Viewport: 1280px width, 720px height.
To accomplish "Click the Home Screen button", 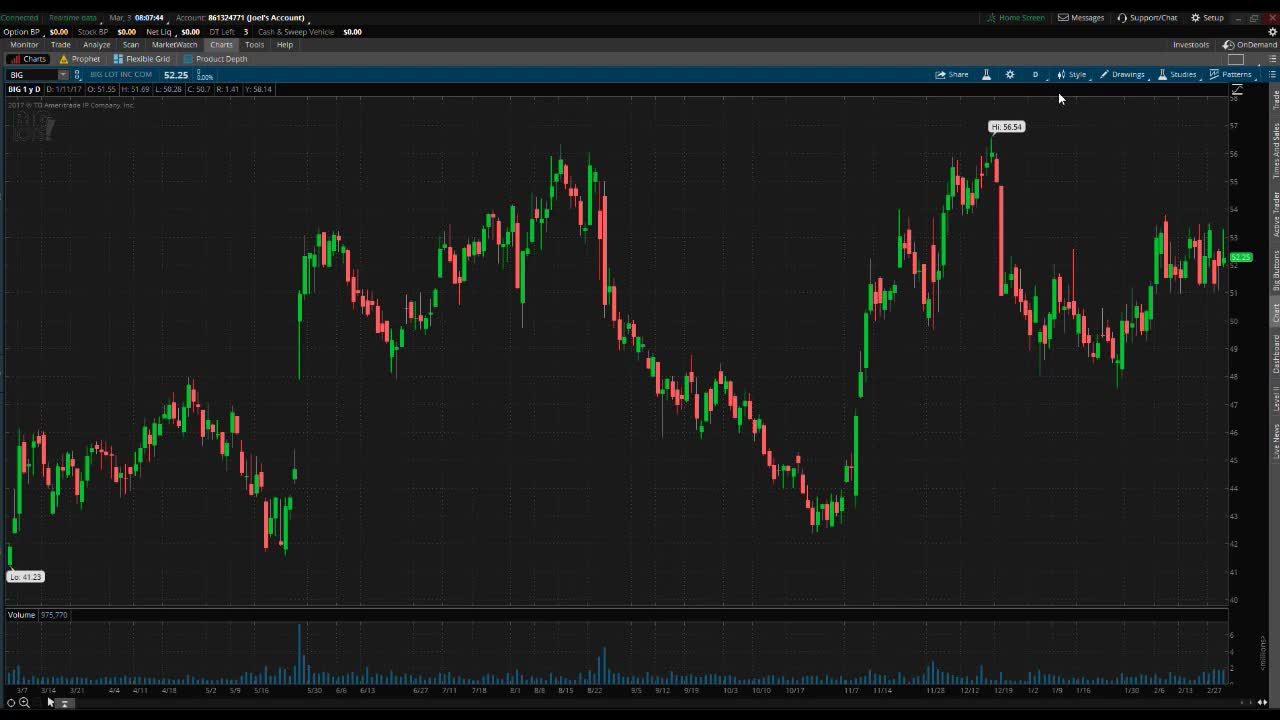I will [1016, 18].
